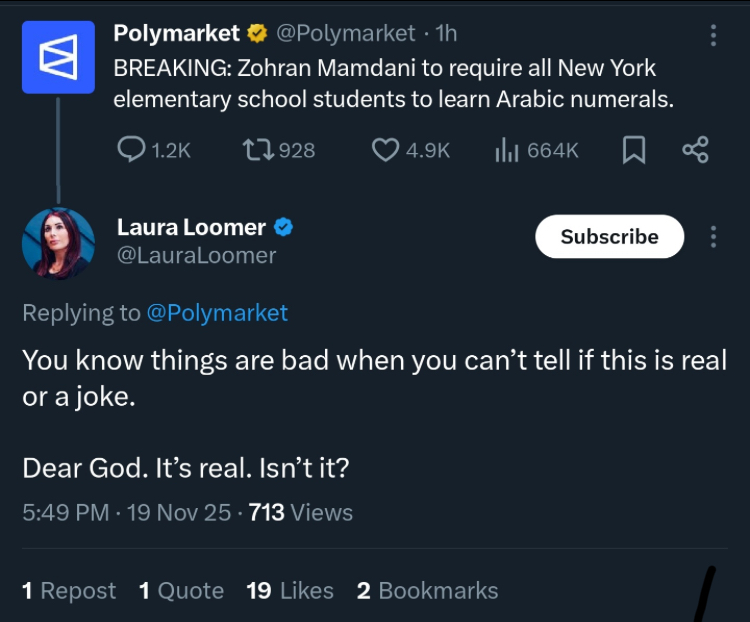
Task: Subscribe to Laura Loomer
Action: coord(609,237)
